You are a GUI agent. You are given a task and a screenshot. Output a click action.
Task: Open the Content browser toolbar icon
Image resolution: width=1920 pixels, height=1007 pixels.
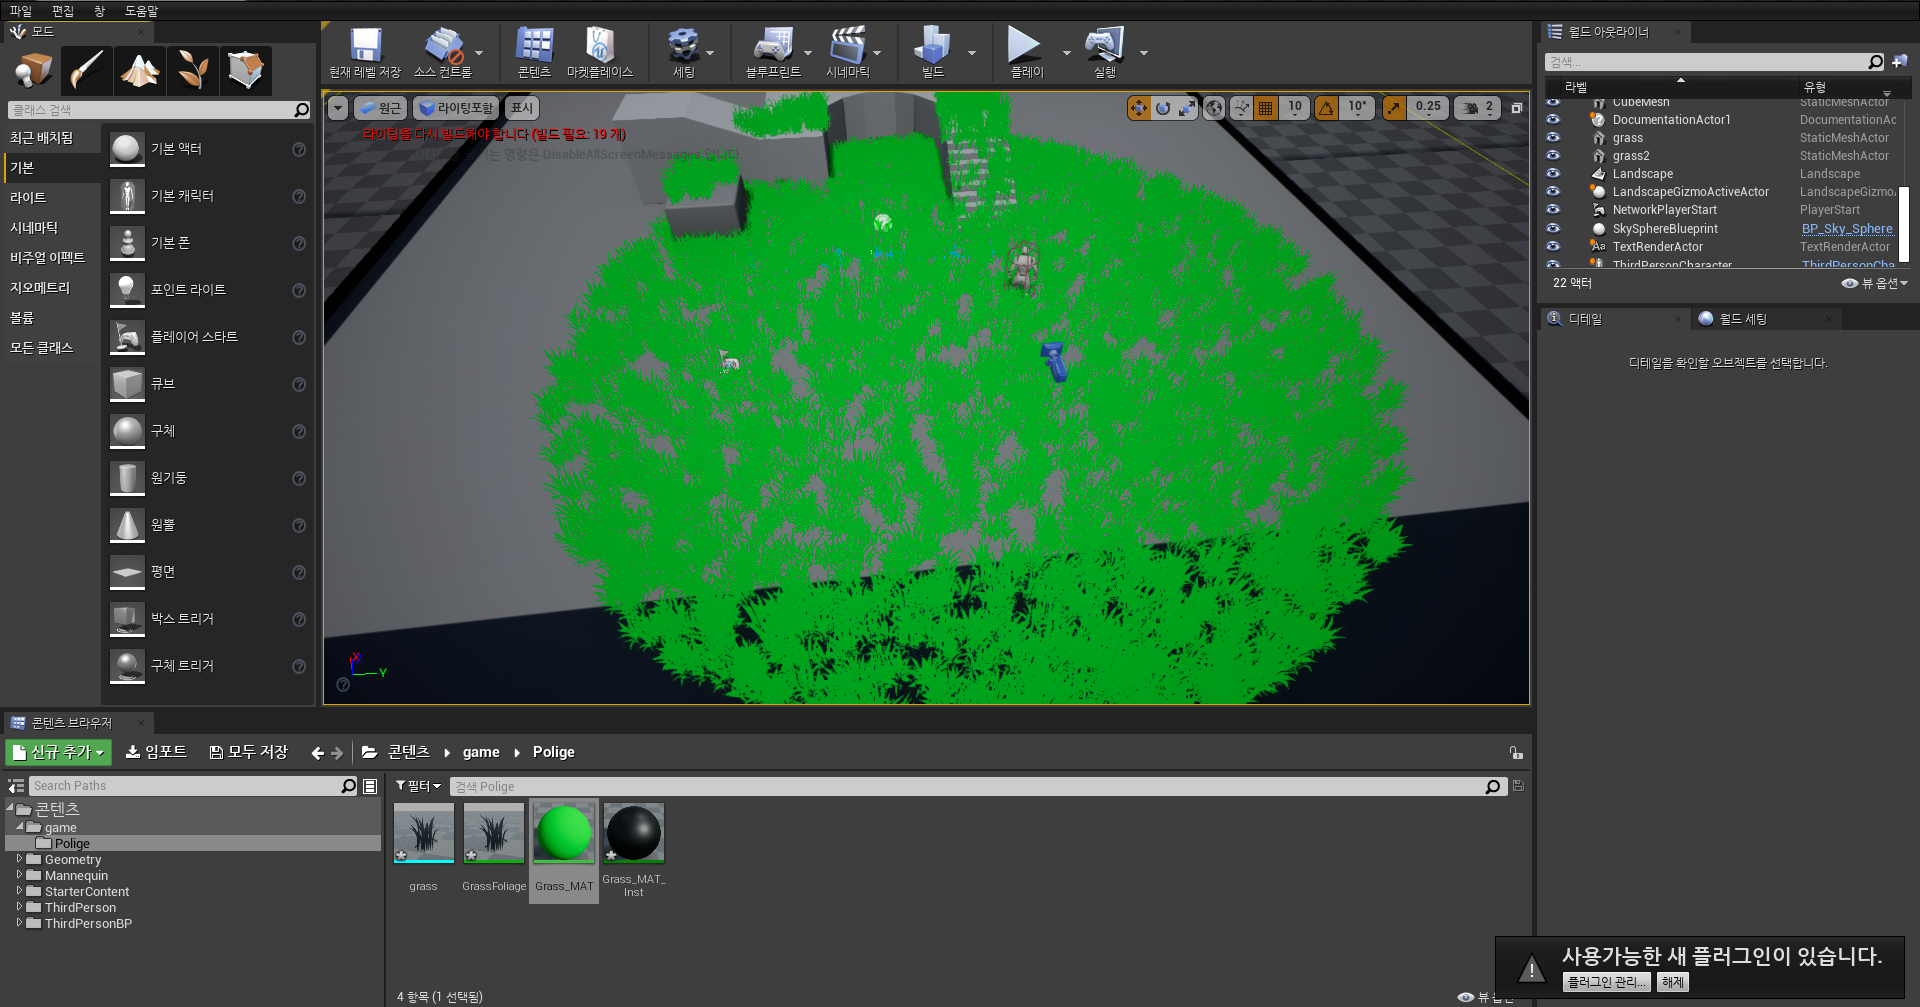(534, 53)
